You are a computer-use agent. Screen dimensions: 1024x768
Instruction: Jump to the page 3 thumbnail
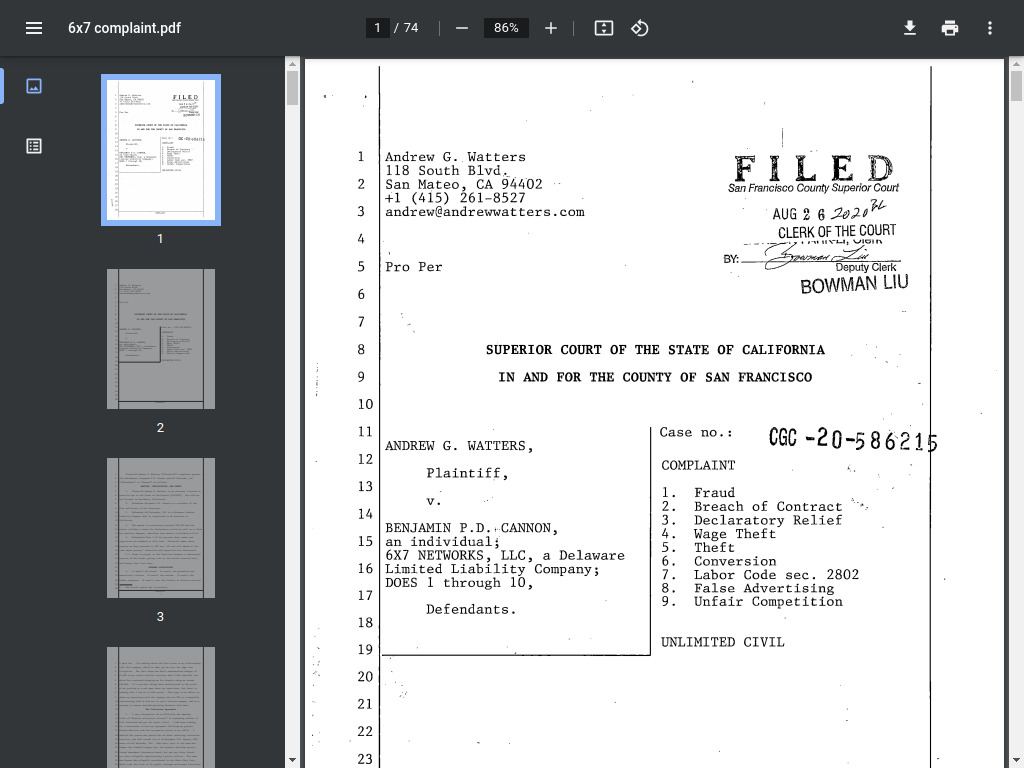point(161,528)
